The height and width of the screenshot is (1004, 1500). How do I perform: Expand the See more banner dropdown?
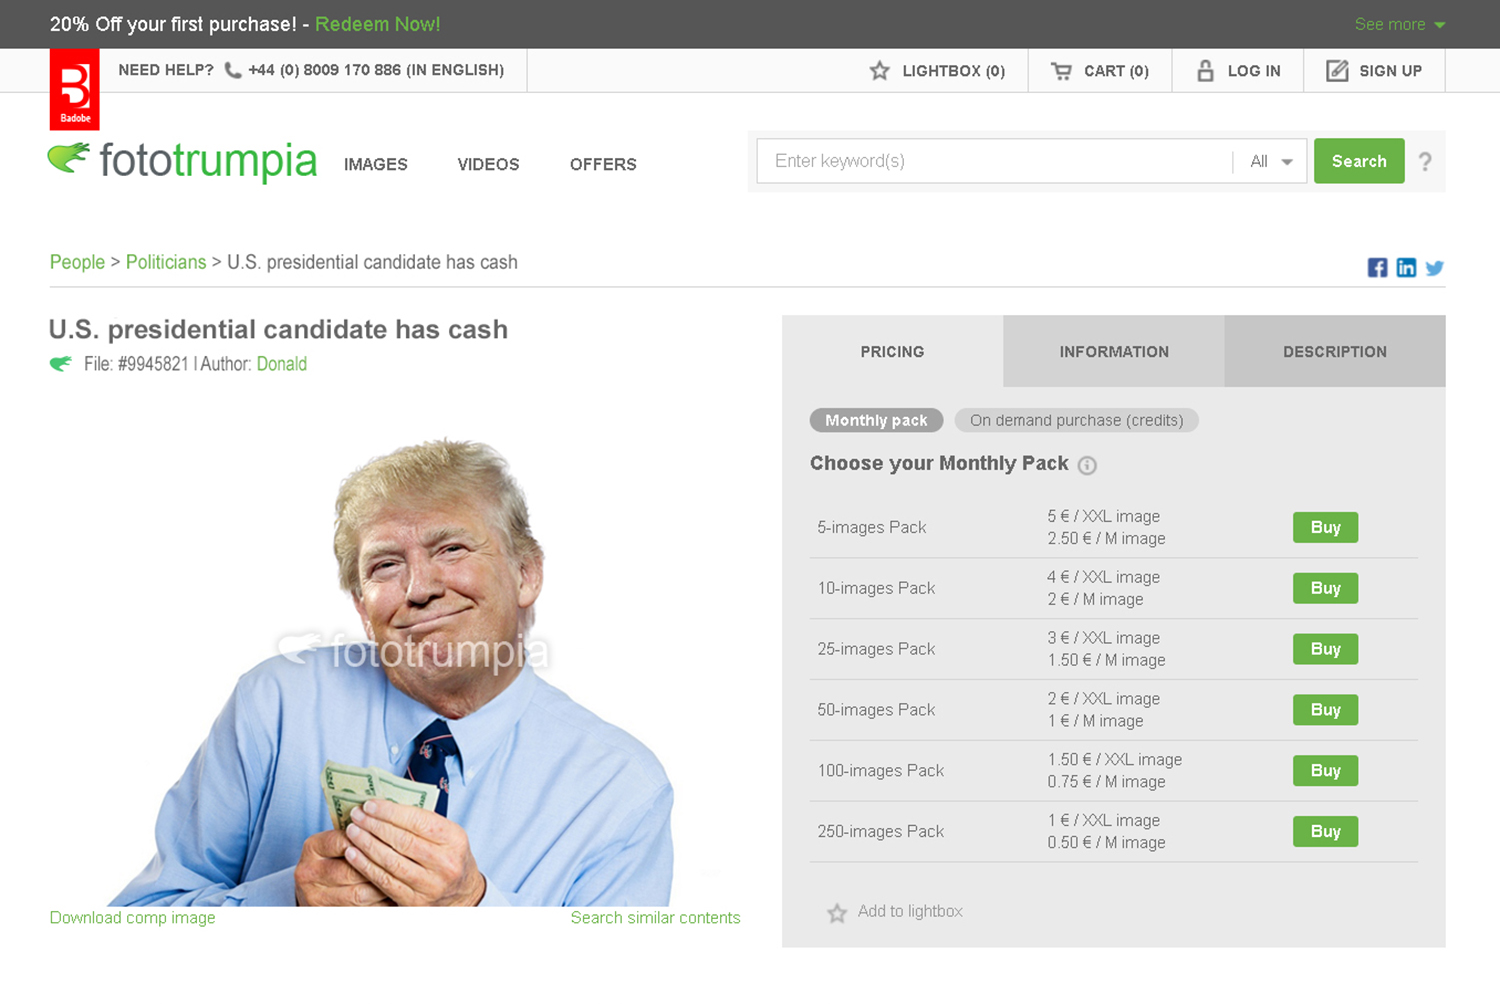click(1399, 24)
